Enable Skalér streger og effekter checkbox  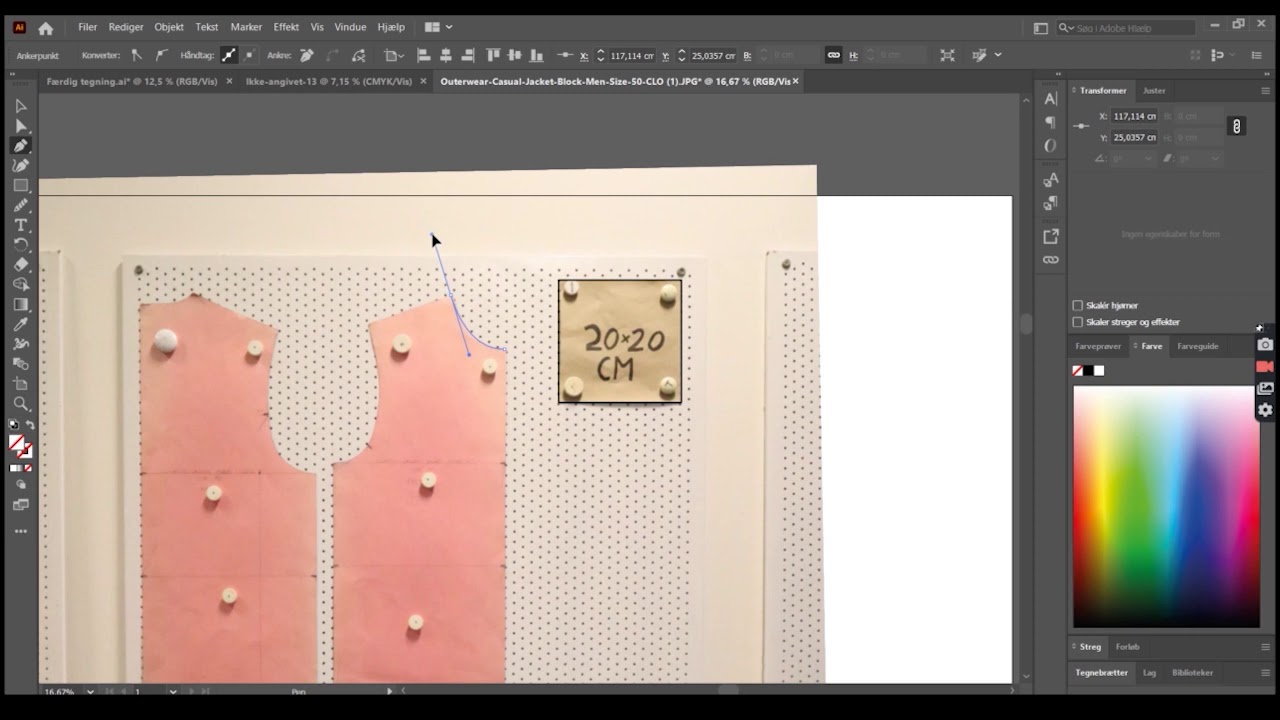pyautogui.click(x=1077, y=322)
